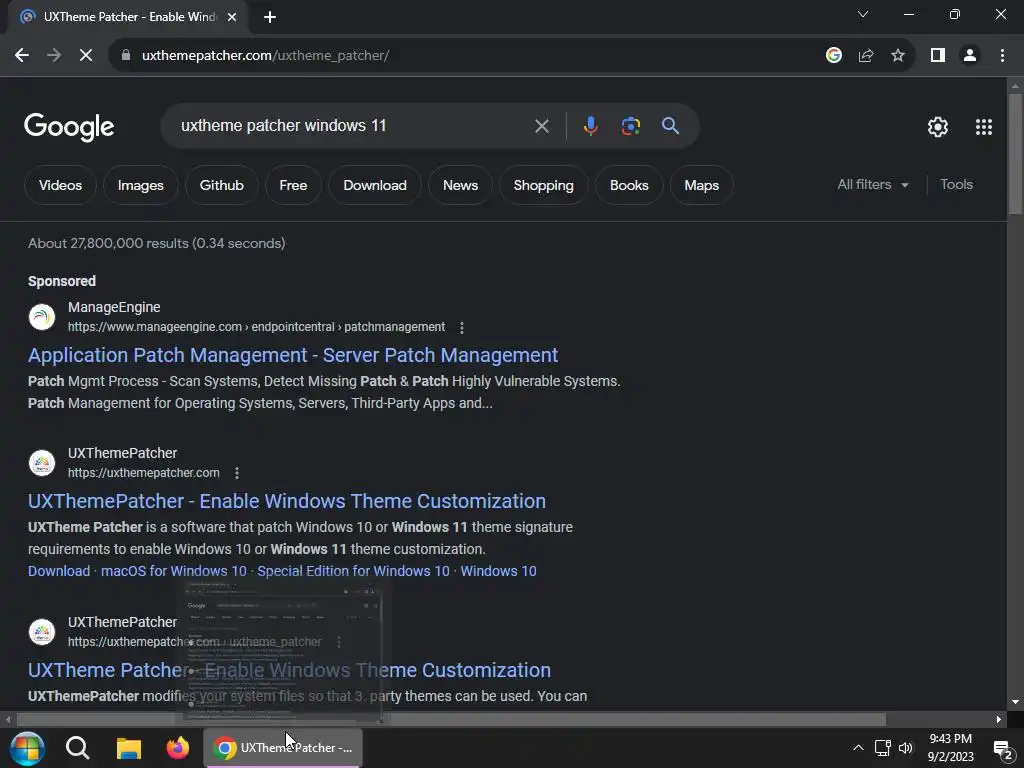Start a voice search with the microphone
Image resolution: width=1024 pixels, height=768 pixels.
click(590, 126)
